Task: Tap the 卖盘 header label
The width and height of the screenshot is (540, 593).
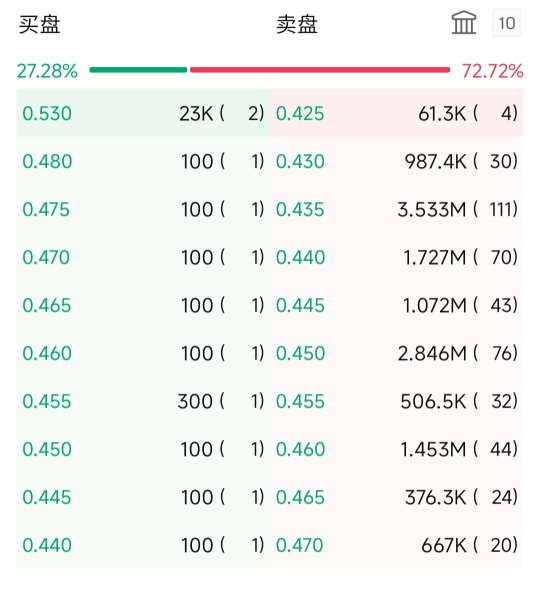Action: point(297,25)
